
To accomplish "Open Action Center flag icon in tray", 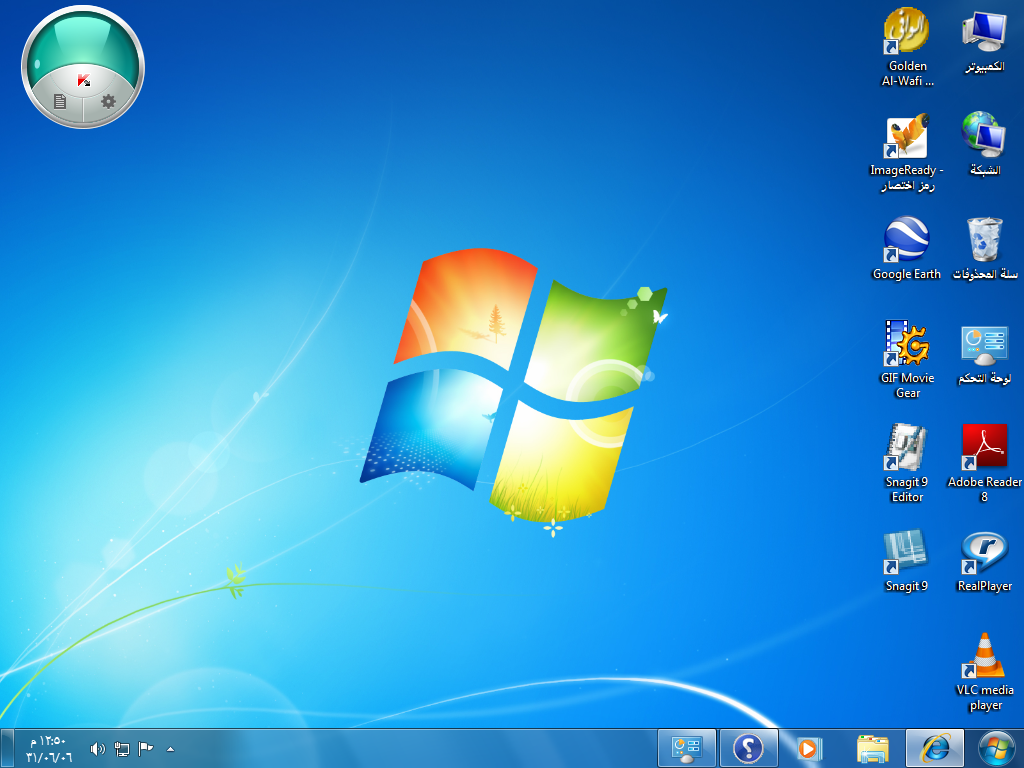I will pyautogui.click(x=146, y=749).
